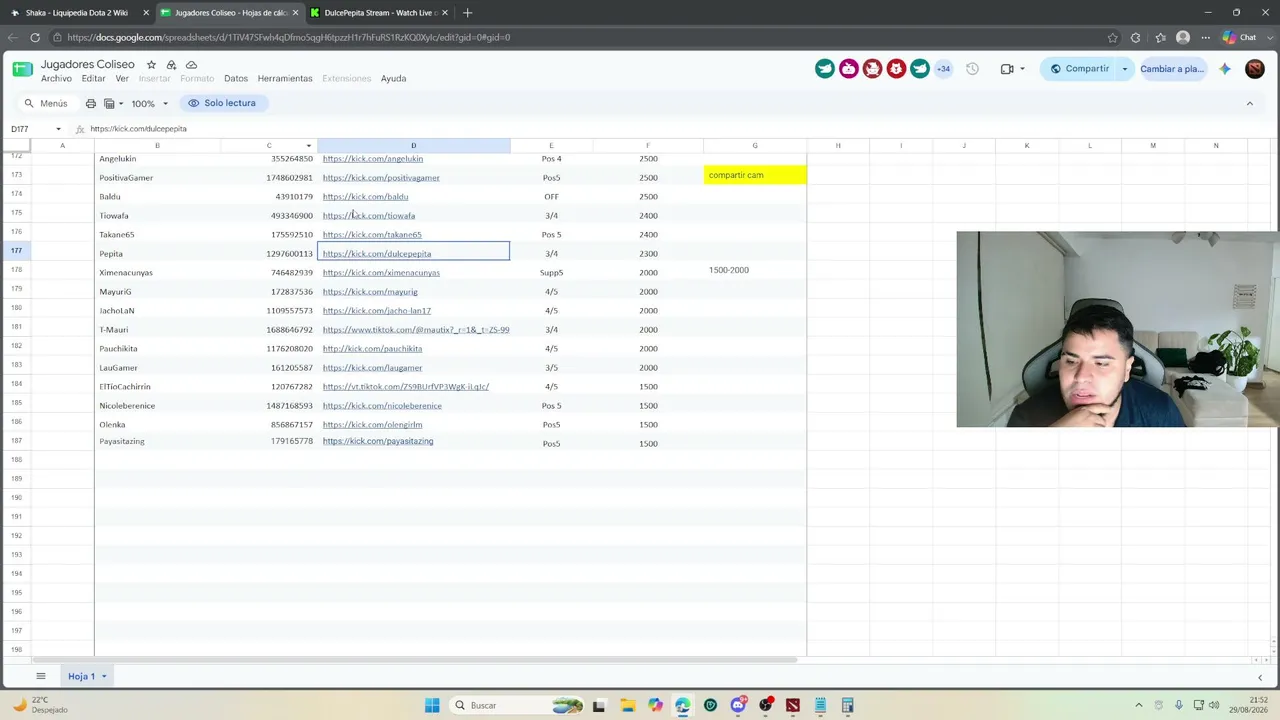The image size is (1280, 720).
Task: Open the move-to-folder icon
Action: pyautogui.click(x=171, y=65)
